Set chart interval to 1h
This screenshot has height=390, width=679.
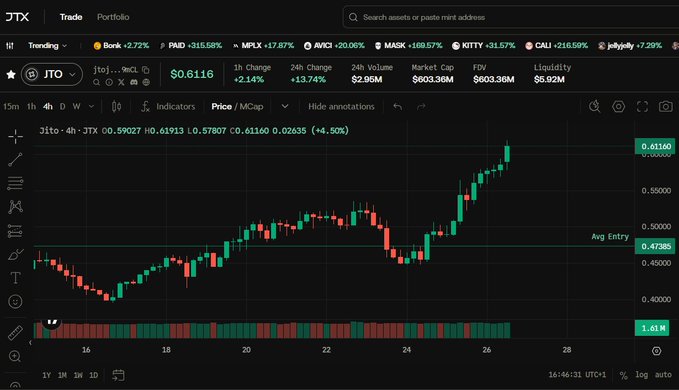click(x=32, y=106)
